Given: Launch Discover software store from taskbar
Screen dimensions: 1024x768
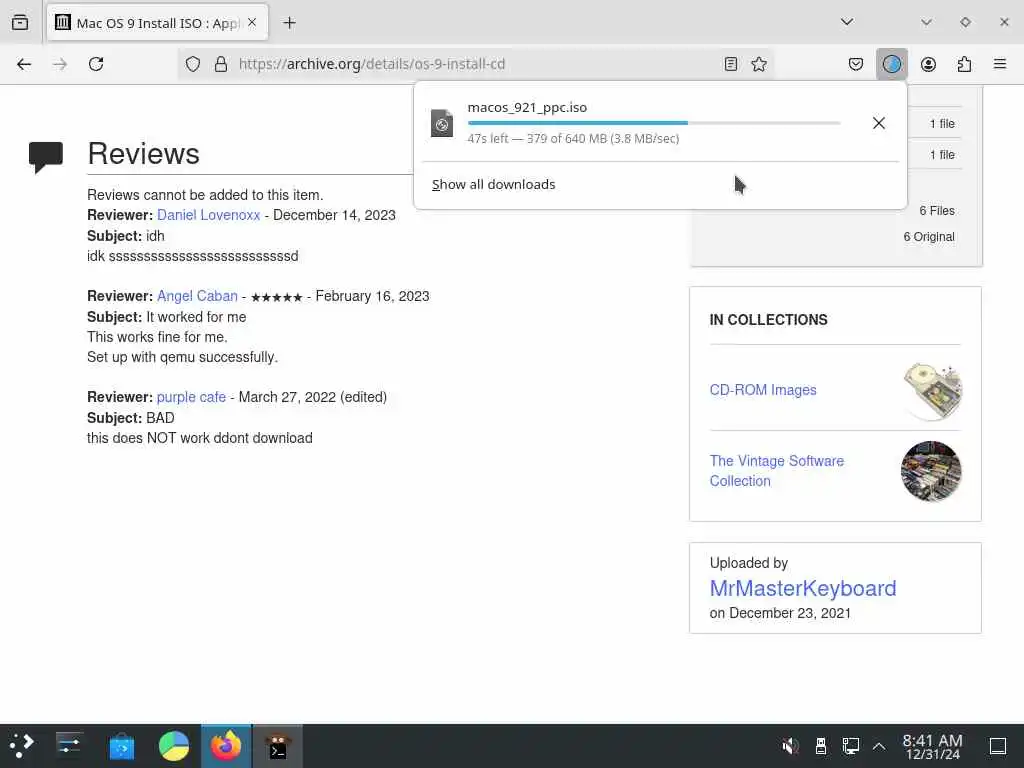Looking at the screenshot, I should [121, 746].
